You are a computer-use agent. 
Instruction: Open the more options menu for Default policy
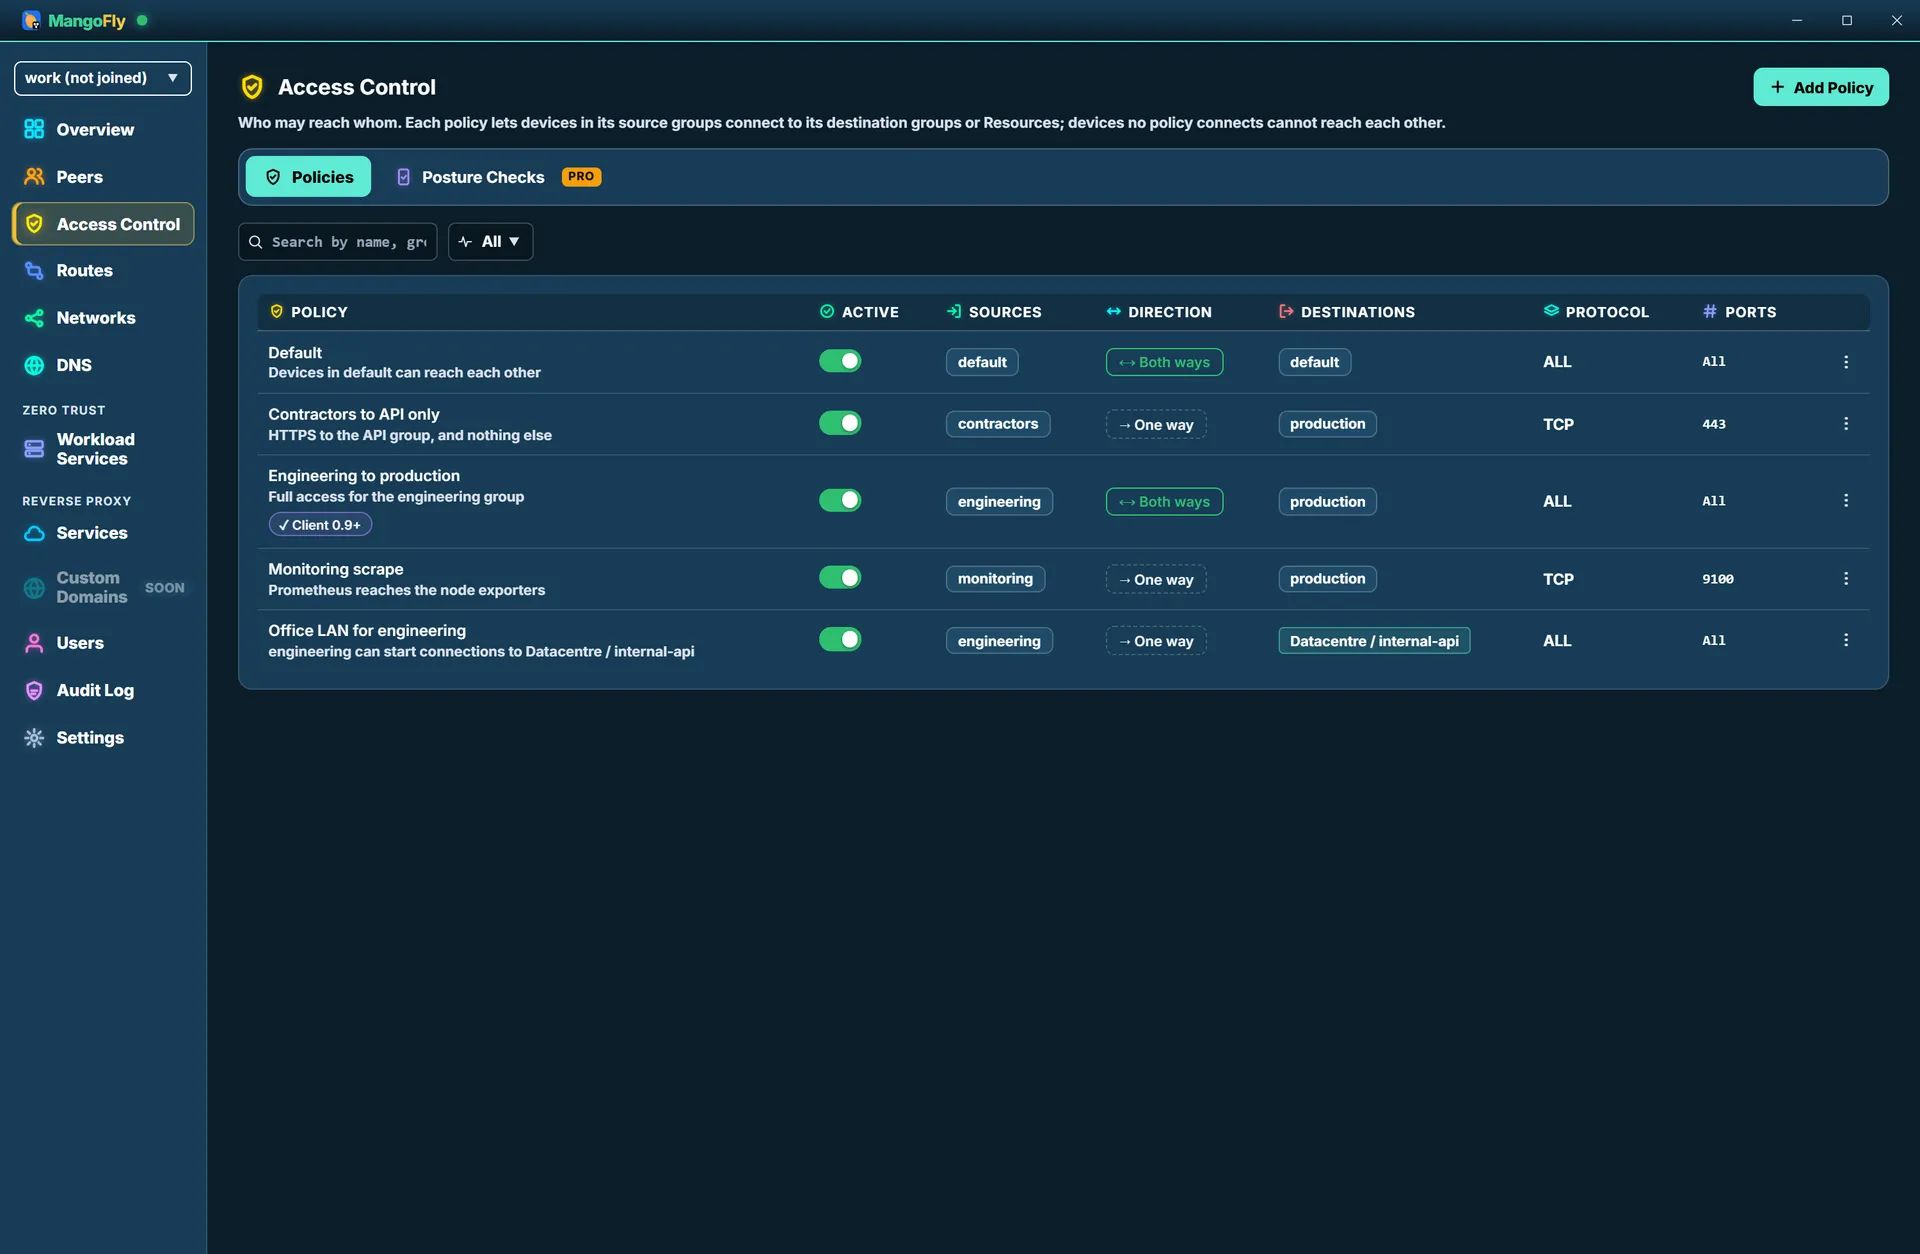point(1846,362)
